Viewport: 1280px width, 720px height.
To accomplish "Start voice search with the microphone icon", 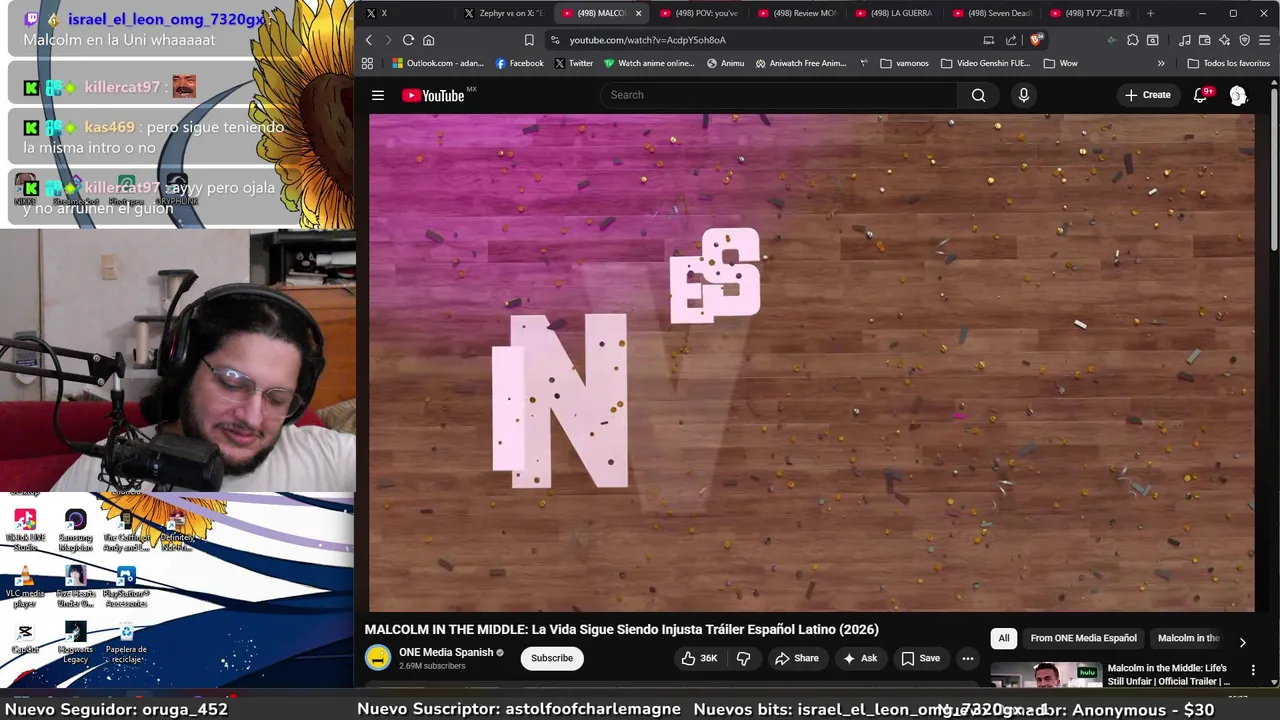I will coord(1023,95).
